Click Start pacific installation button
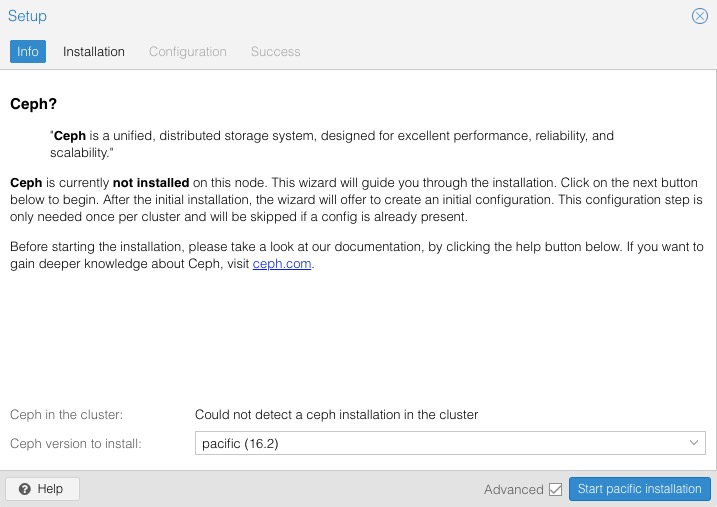Screen dimensions: 717x507 tap(639, 489)
